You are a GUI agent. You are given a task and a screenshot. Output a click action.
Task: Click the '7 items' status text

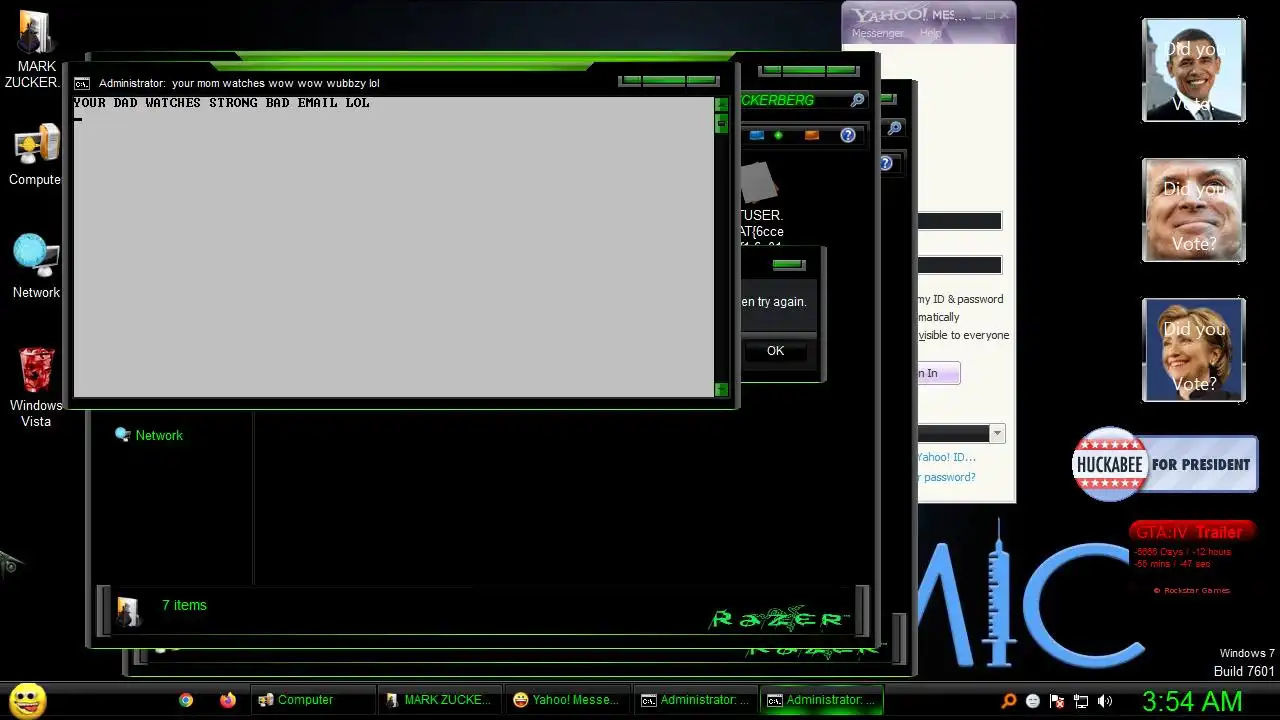coord(184,605)
